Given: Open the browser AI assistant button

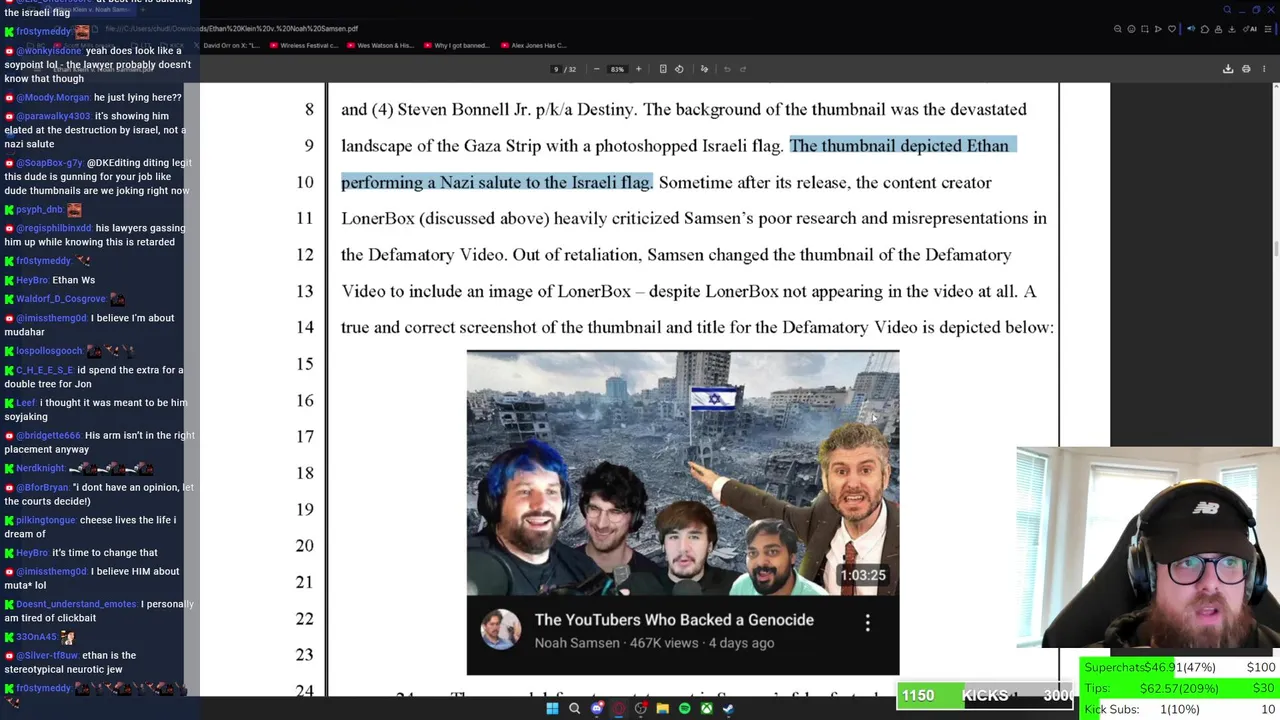Looking at the screenshot, I should tap(1251, 29).
